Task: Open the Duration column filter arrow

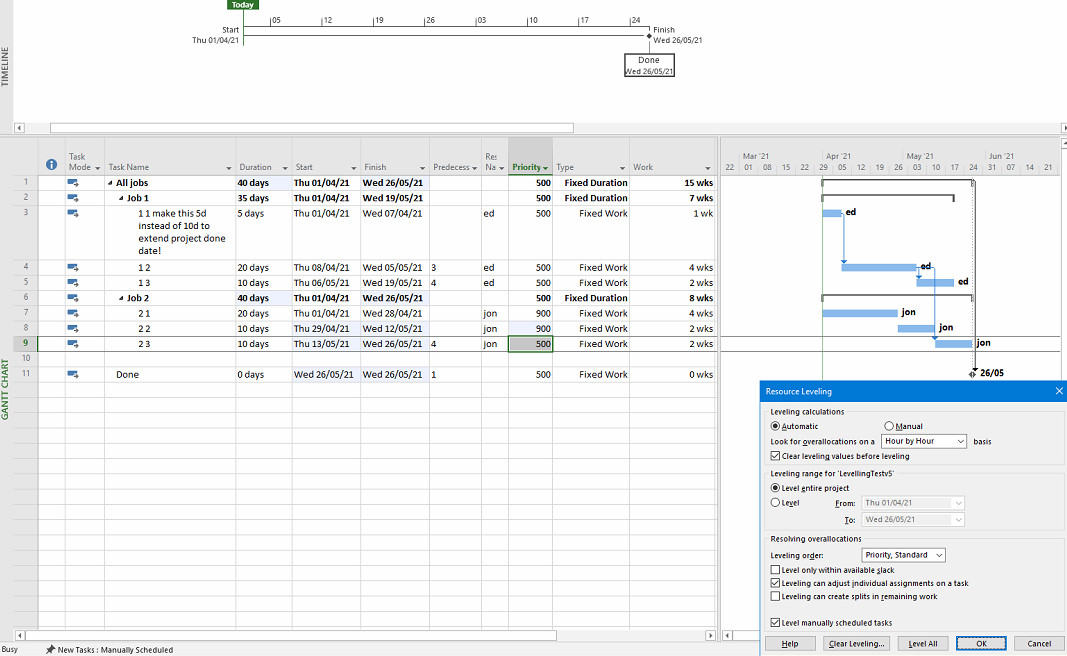Action: [x=285, y=168]
